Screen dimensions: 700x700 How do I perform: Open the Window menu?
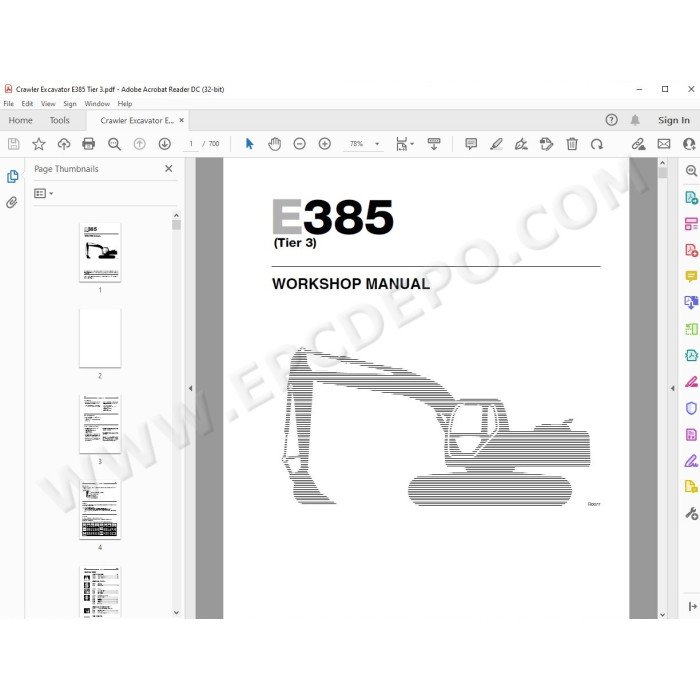pyautogui.click(x=97, y=104)
